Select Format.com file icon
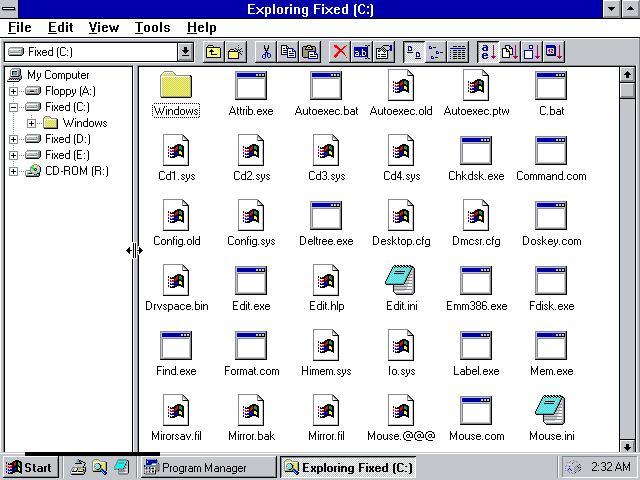 click(251, 345)
